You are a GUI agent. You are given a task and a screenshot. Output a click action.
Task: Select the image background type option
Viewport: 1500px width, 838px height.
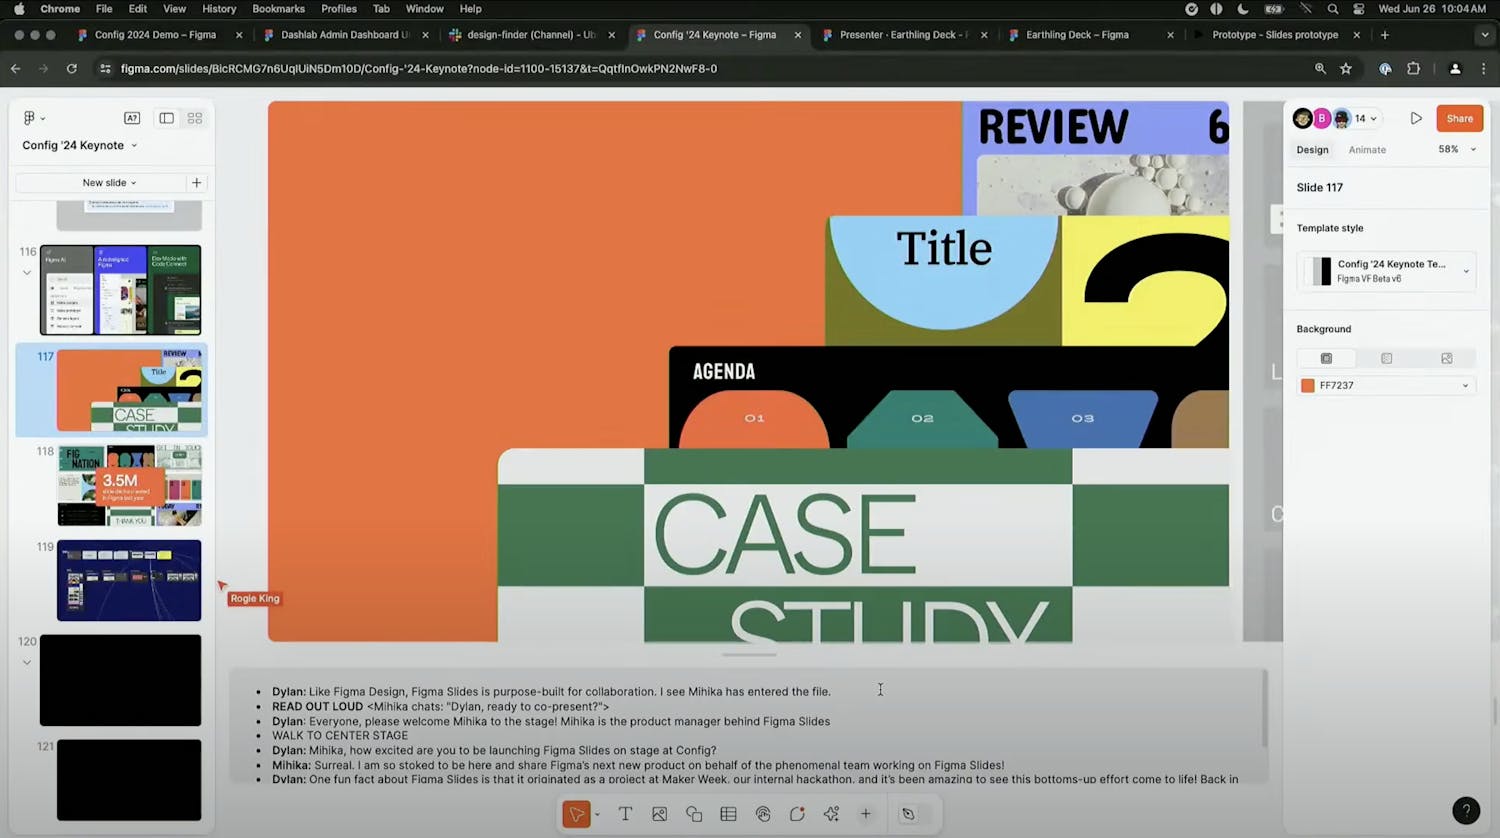pyautogui.click(x=1446, y=358)
